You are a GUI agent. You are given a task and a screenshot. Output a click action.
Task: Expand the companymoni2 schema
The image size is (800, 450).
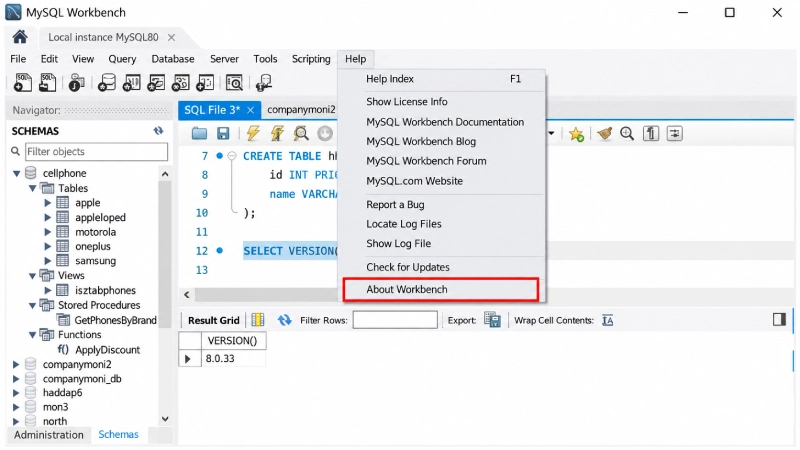pyautogui.click(x=16, y=364)
